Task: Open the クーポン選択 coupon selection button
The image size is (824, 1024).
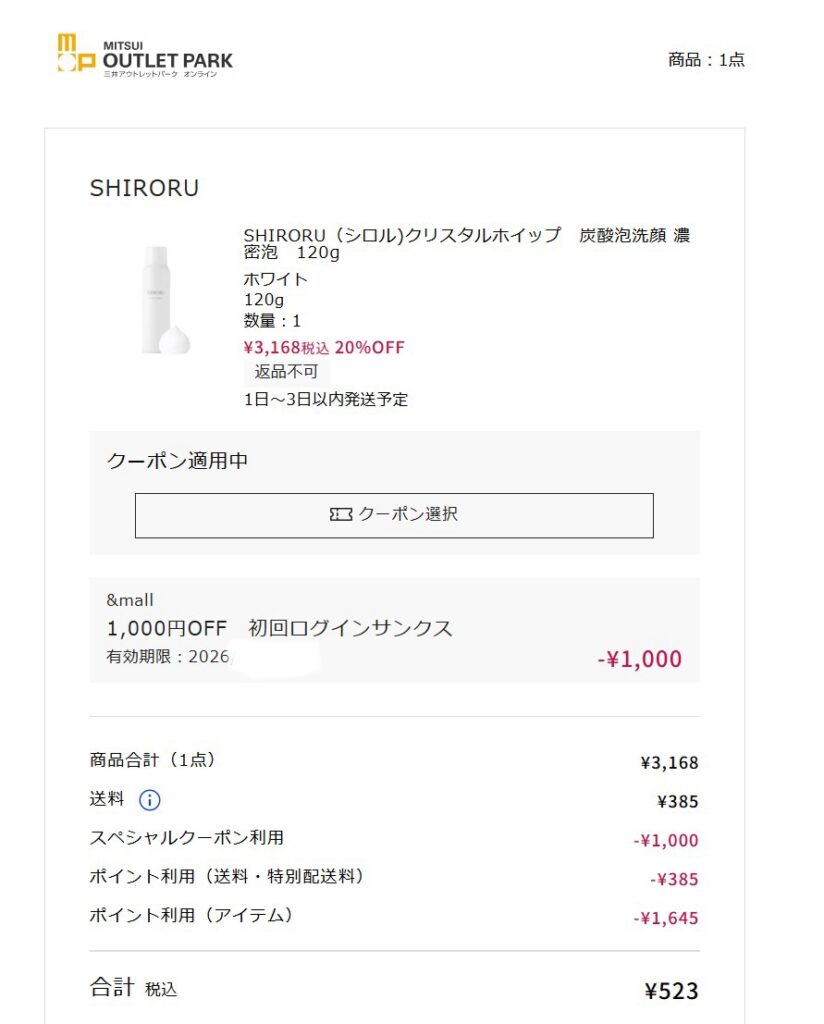Action: pos(394,515)
